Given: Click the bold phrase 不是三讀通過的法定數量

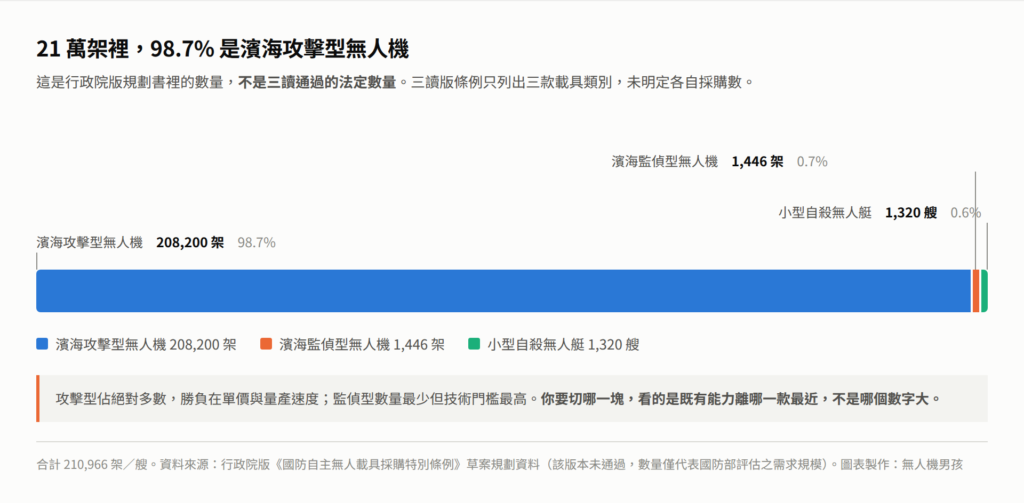Looking at the screenshot, I should [317, 84].
